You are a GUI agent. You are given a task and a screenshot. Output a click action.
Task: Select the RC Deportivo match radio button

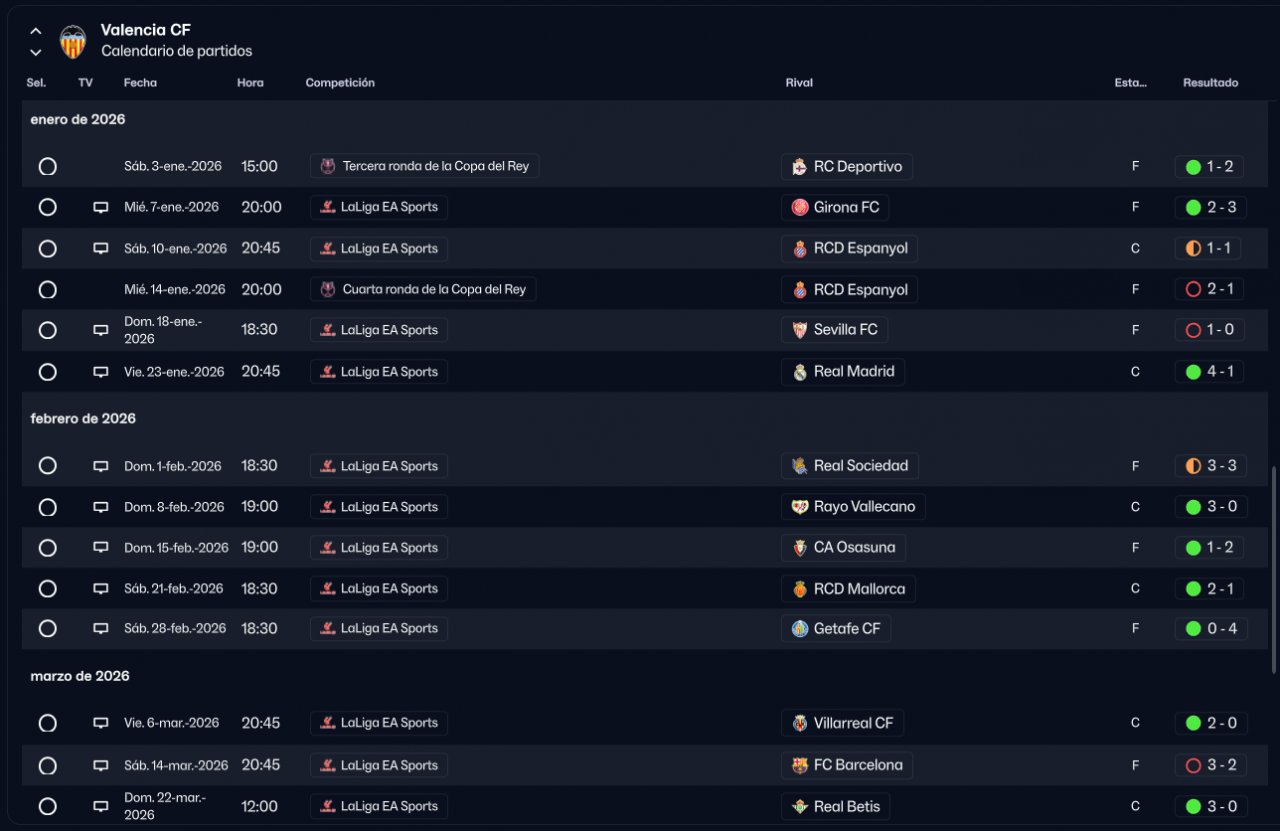pos(47,167)
